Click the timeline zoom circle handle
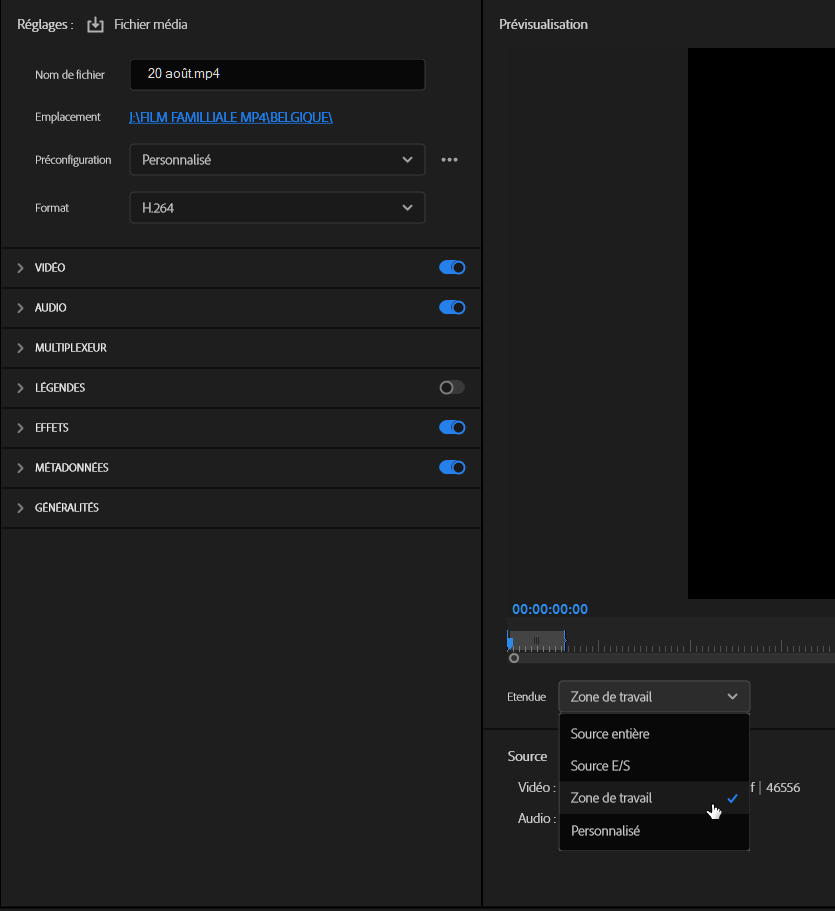The width and height of the screenshot is (835, 911). point(514,658)
